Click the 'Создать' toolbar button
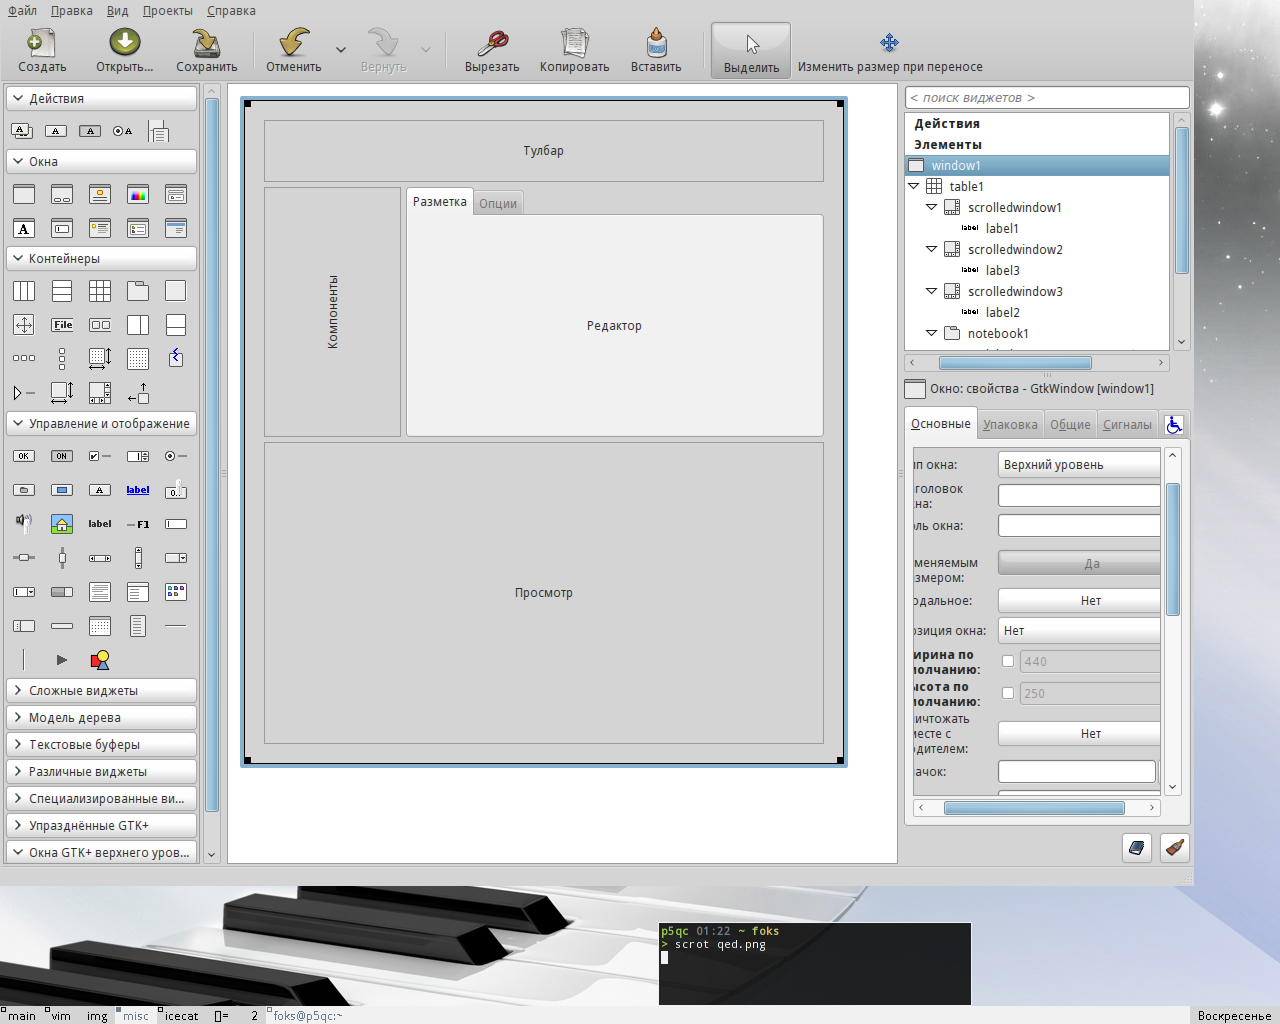 (x=42, y=51)
